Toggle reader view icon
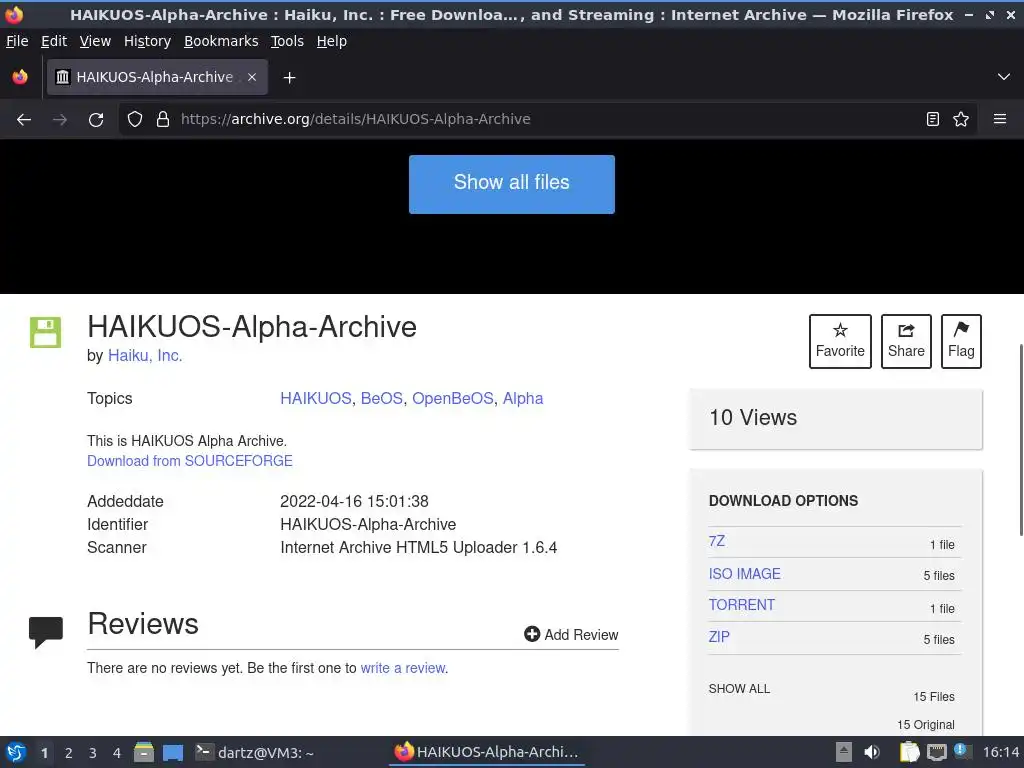 coord(933,119)
